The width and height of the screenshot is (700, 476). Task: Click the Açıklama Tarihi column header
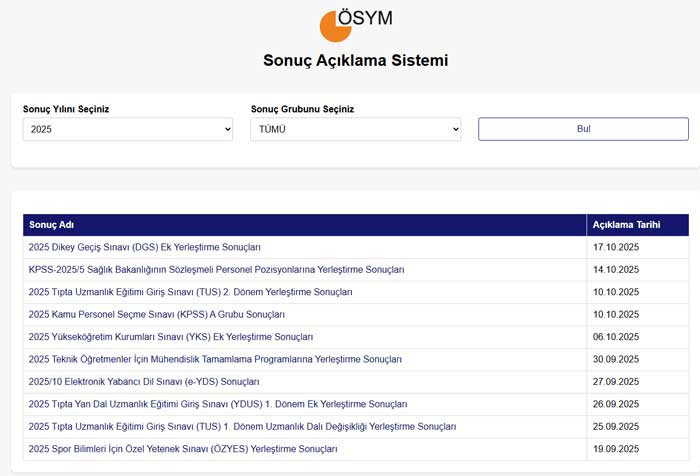pos(626,224)
